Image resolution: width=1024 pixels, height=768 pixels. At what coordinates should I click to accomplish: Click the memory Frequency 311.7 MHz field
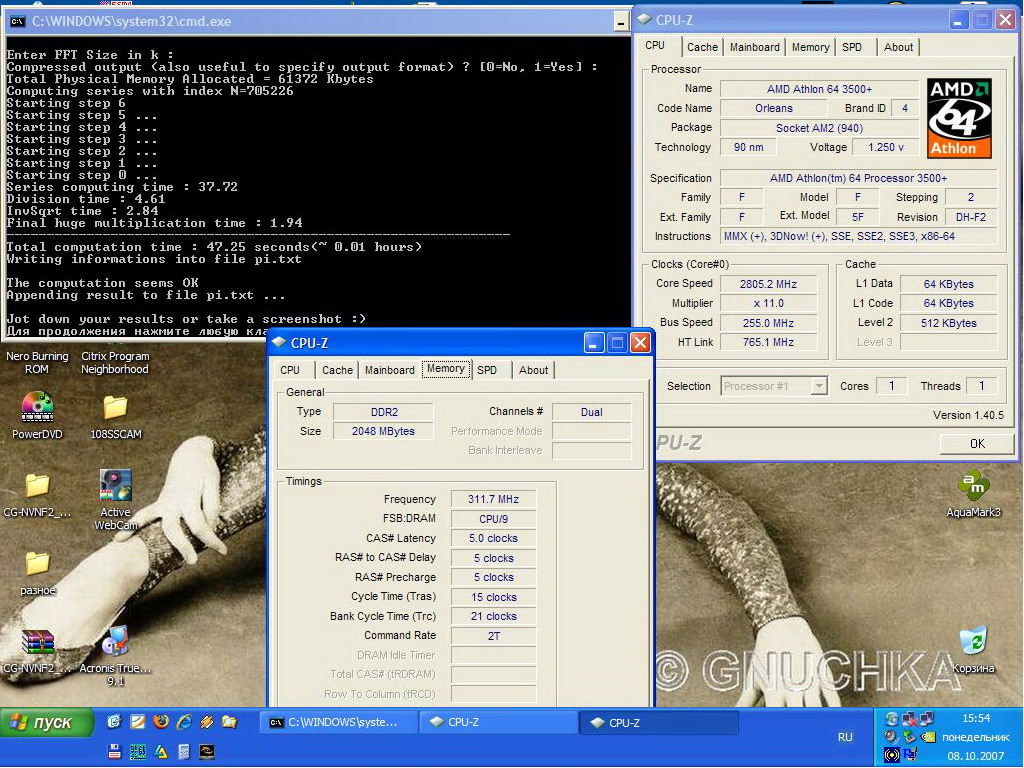click(493, 499)
